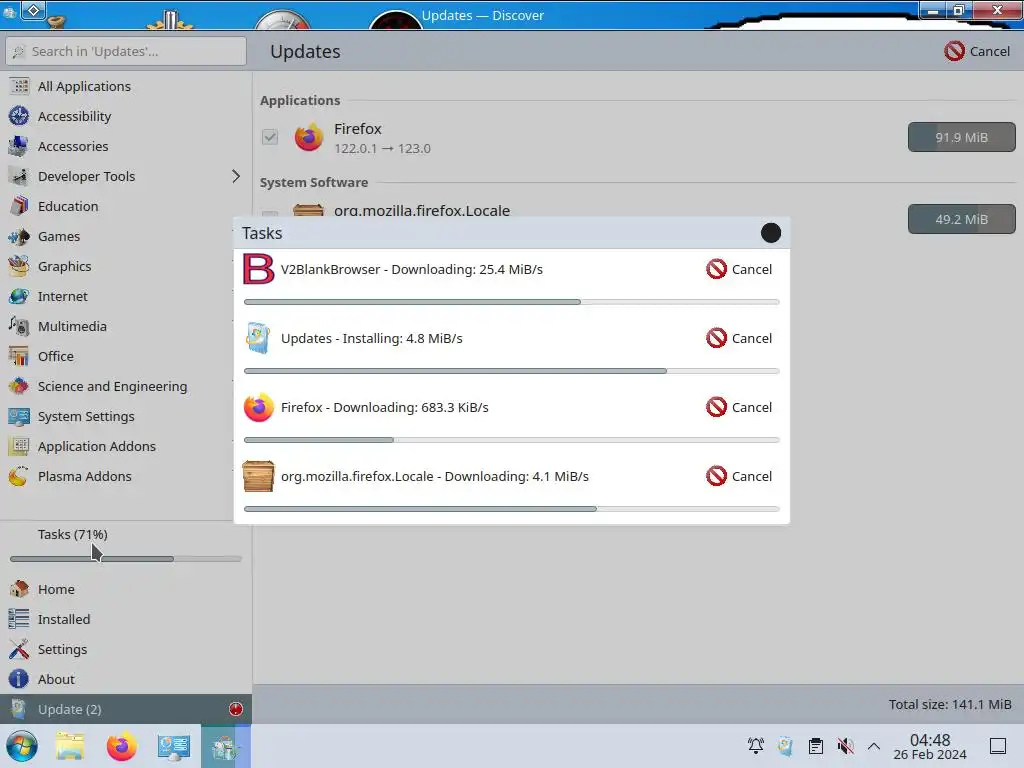The width and height of the screenshot is (1024, 768).
Task: Focus the Search in 'Updates' field
Action: point(126,51)
